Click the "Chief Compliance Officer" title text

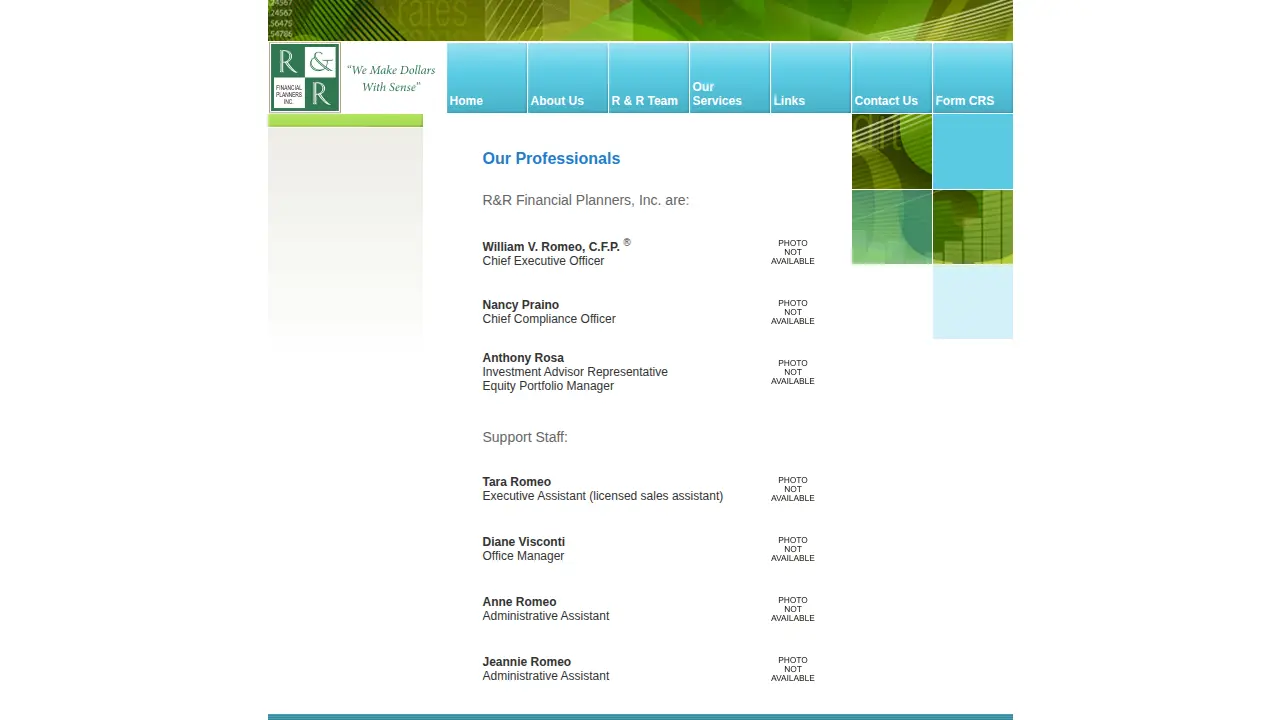point(549,319)
